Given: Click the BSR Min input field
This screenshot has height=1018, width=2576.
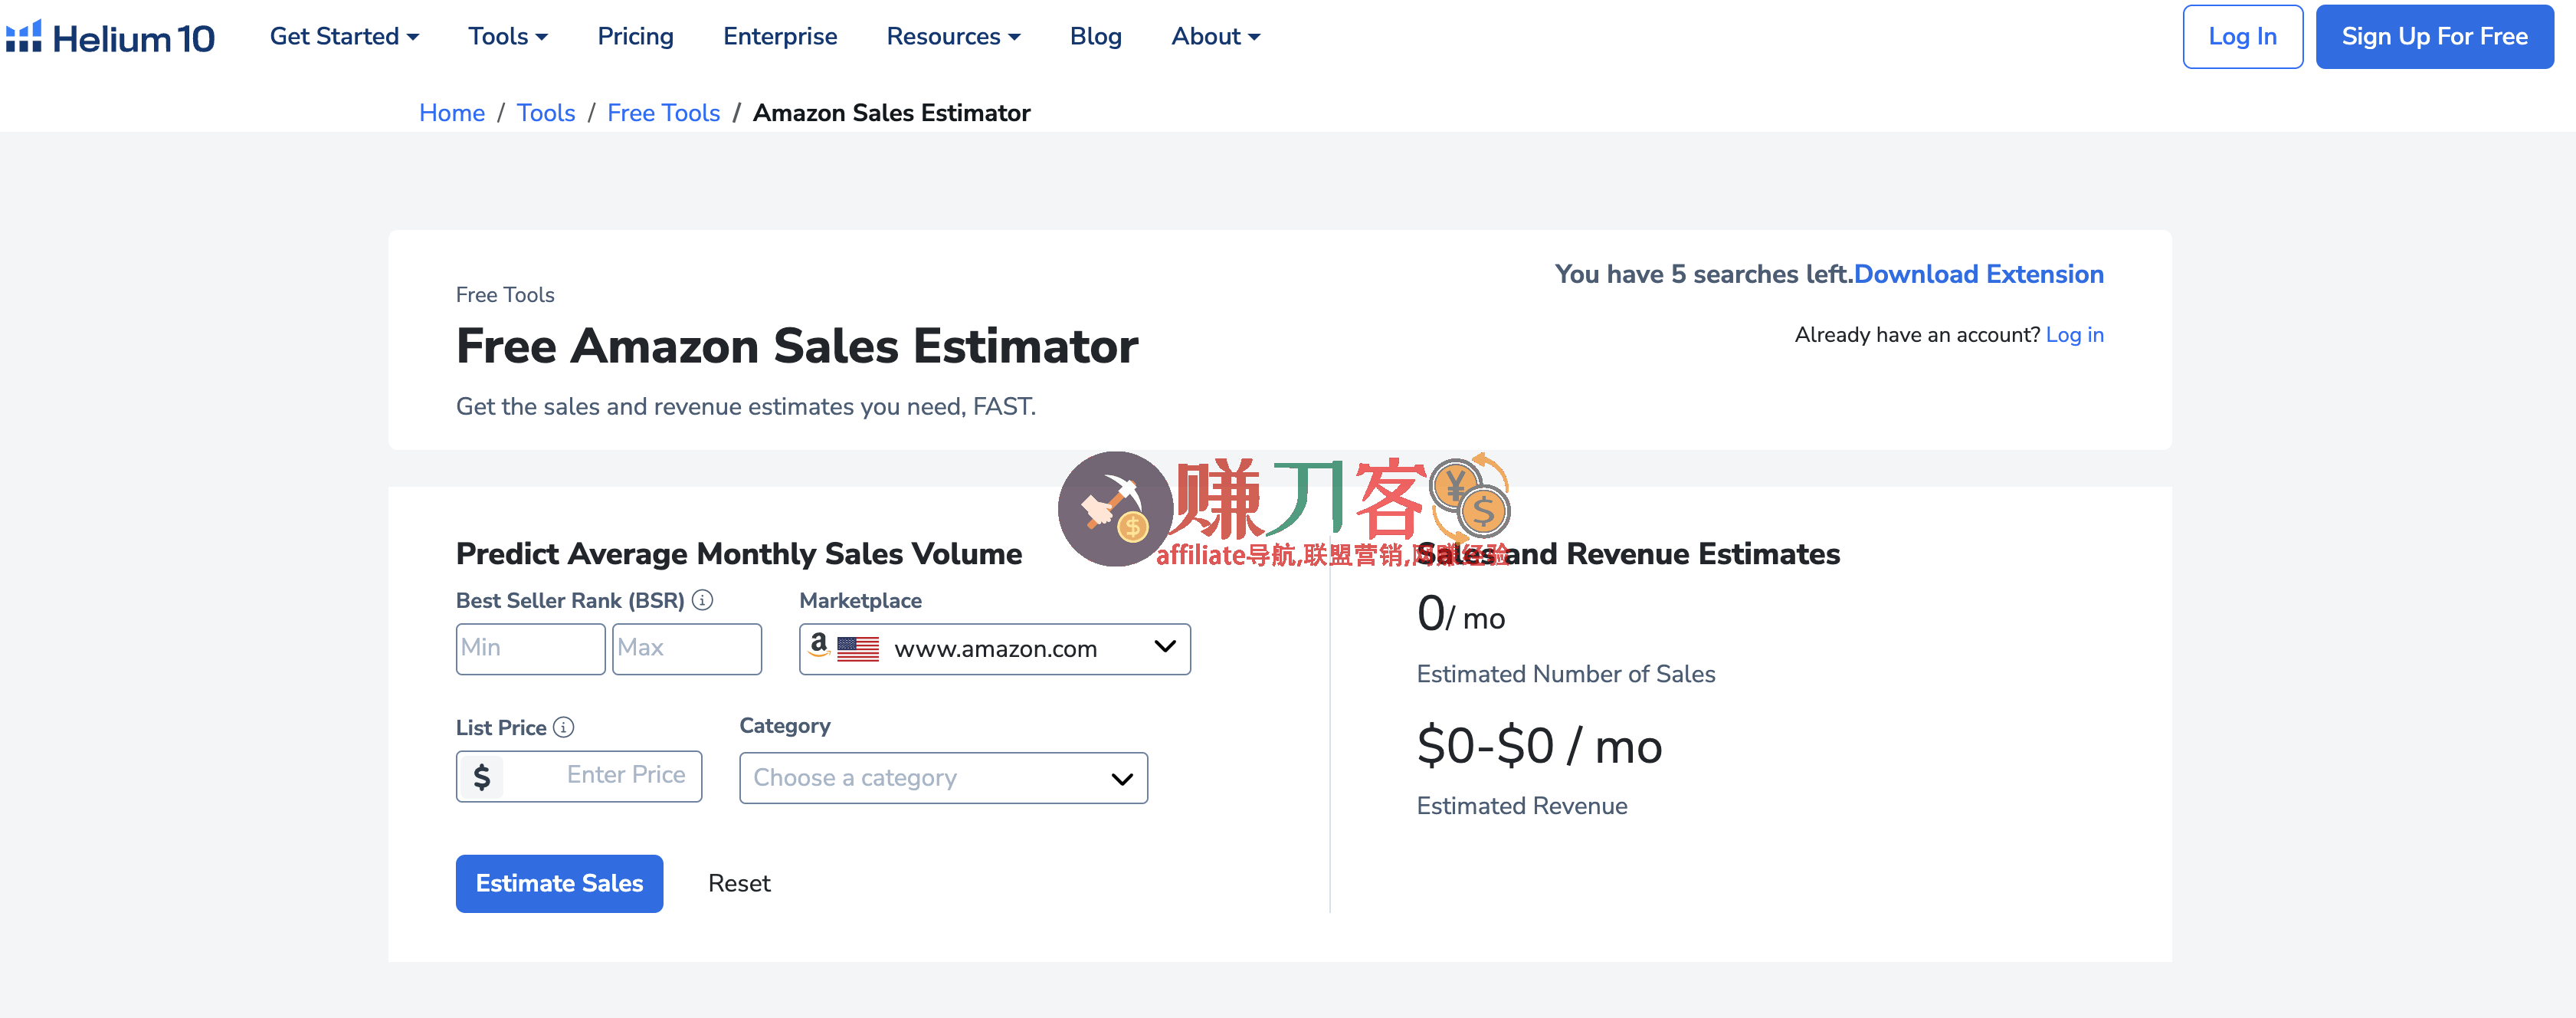Looking at the screenshot, I should [530, 649].
